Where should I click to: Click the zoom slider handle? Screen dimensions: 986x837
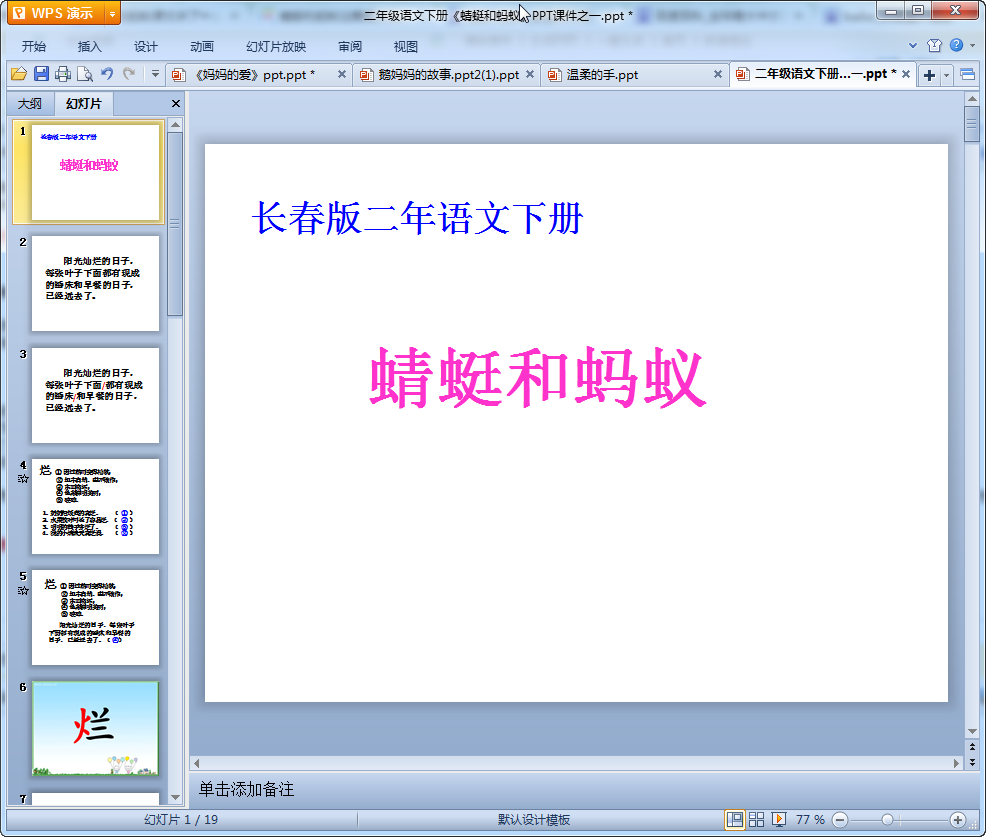pos(887,819)
